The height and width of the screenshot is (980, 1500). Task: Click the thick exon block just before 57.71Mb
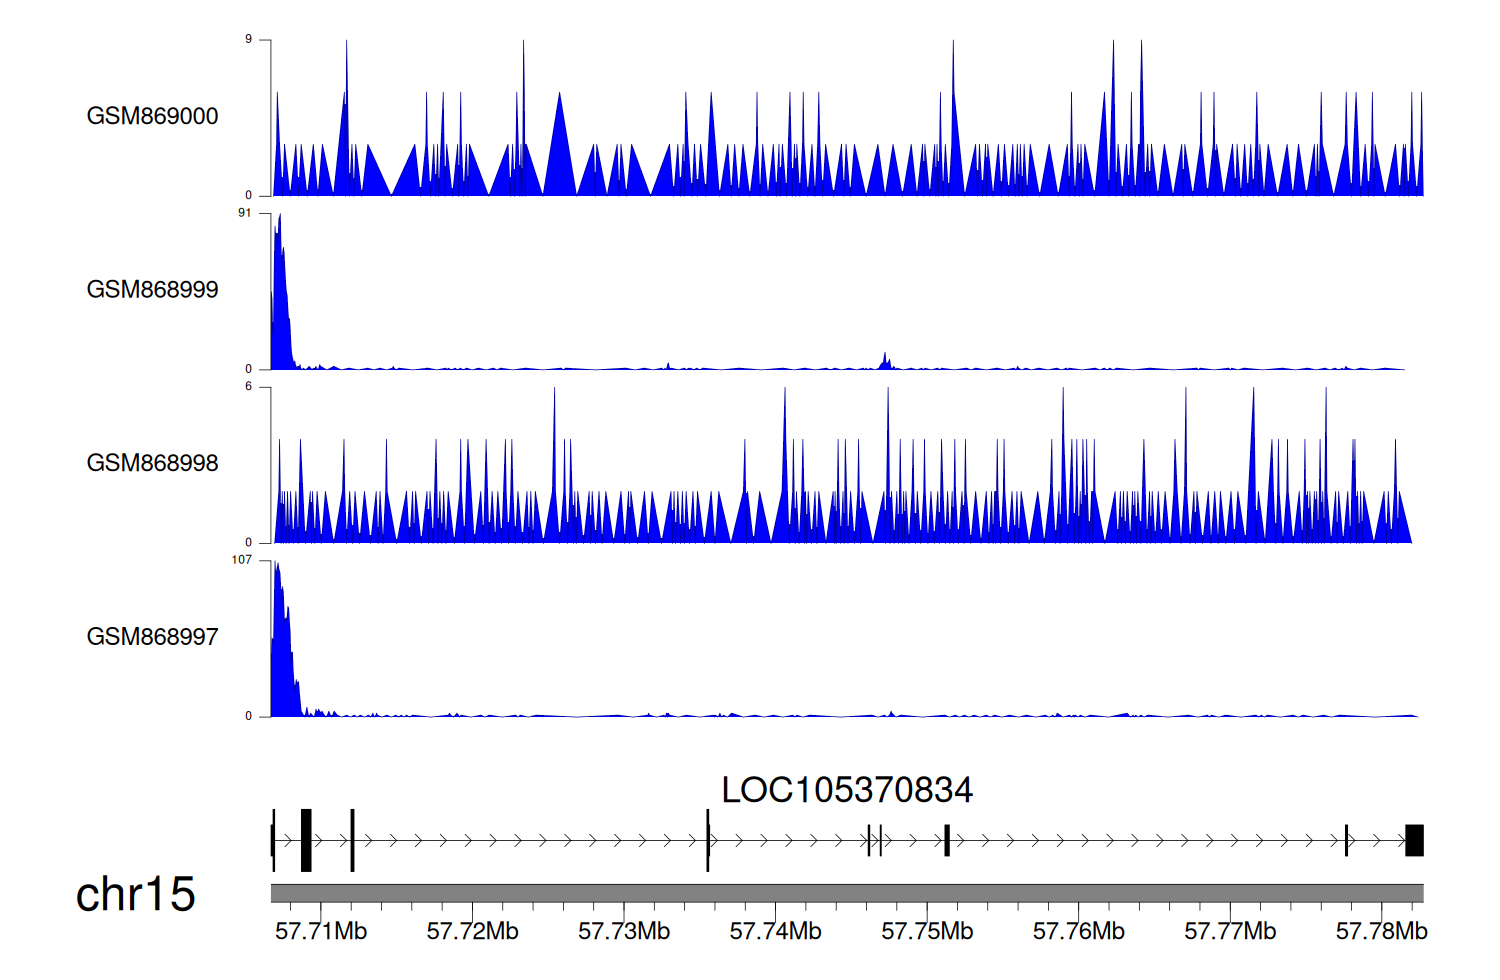point(306,840)
